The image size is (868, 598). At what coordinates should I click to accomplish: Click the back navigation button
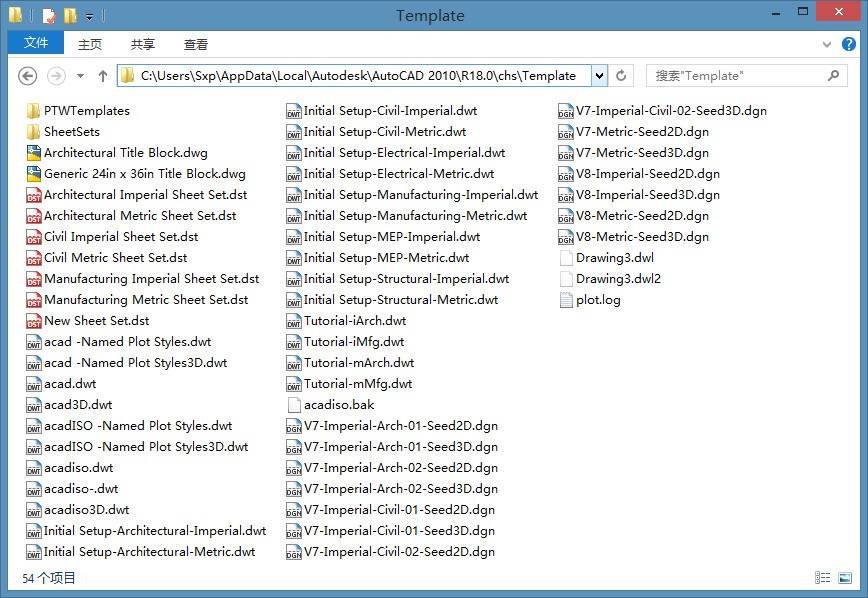click(x=28, y=76)
